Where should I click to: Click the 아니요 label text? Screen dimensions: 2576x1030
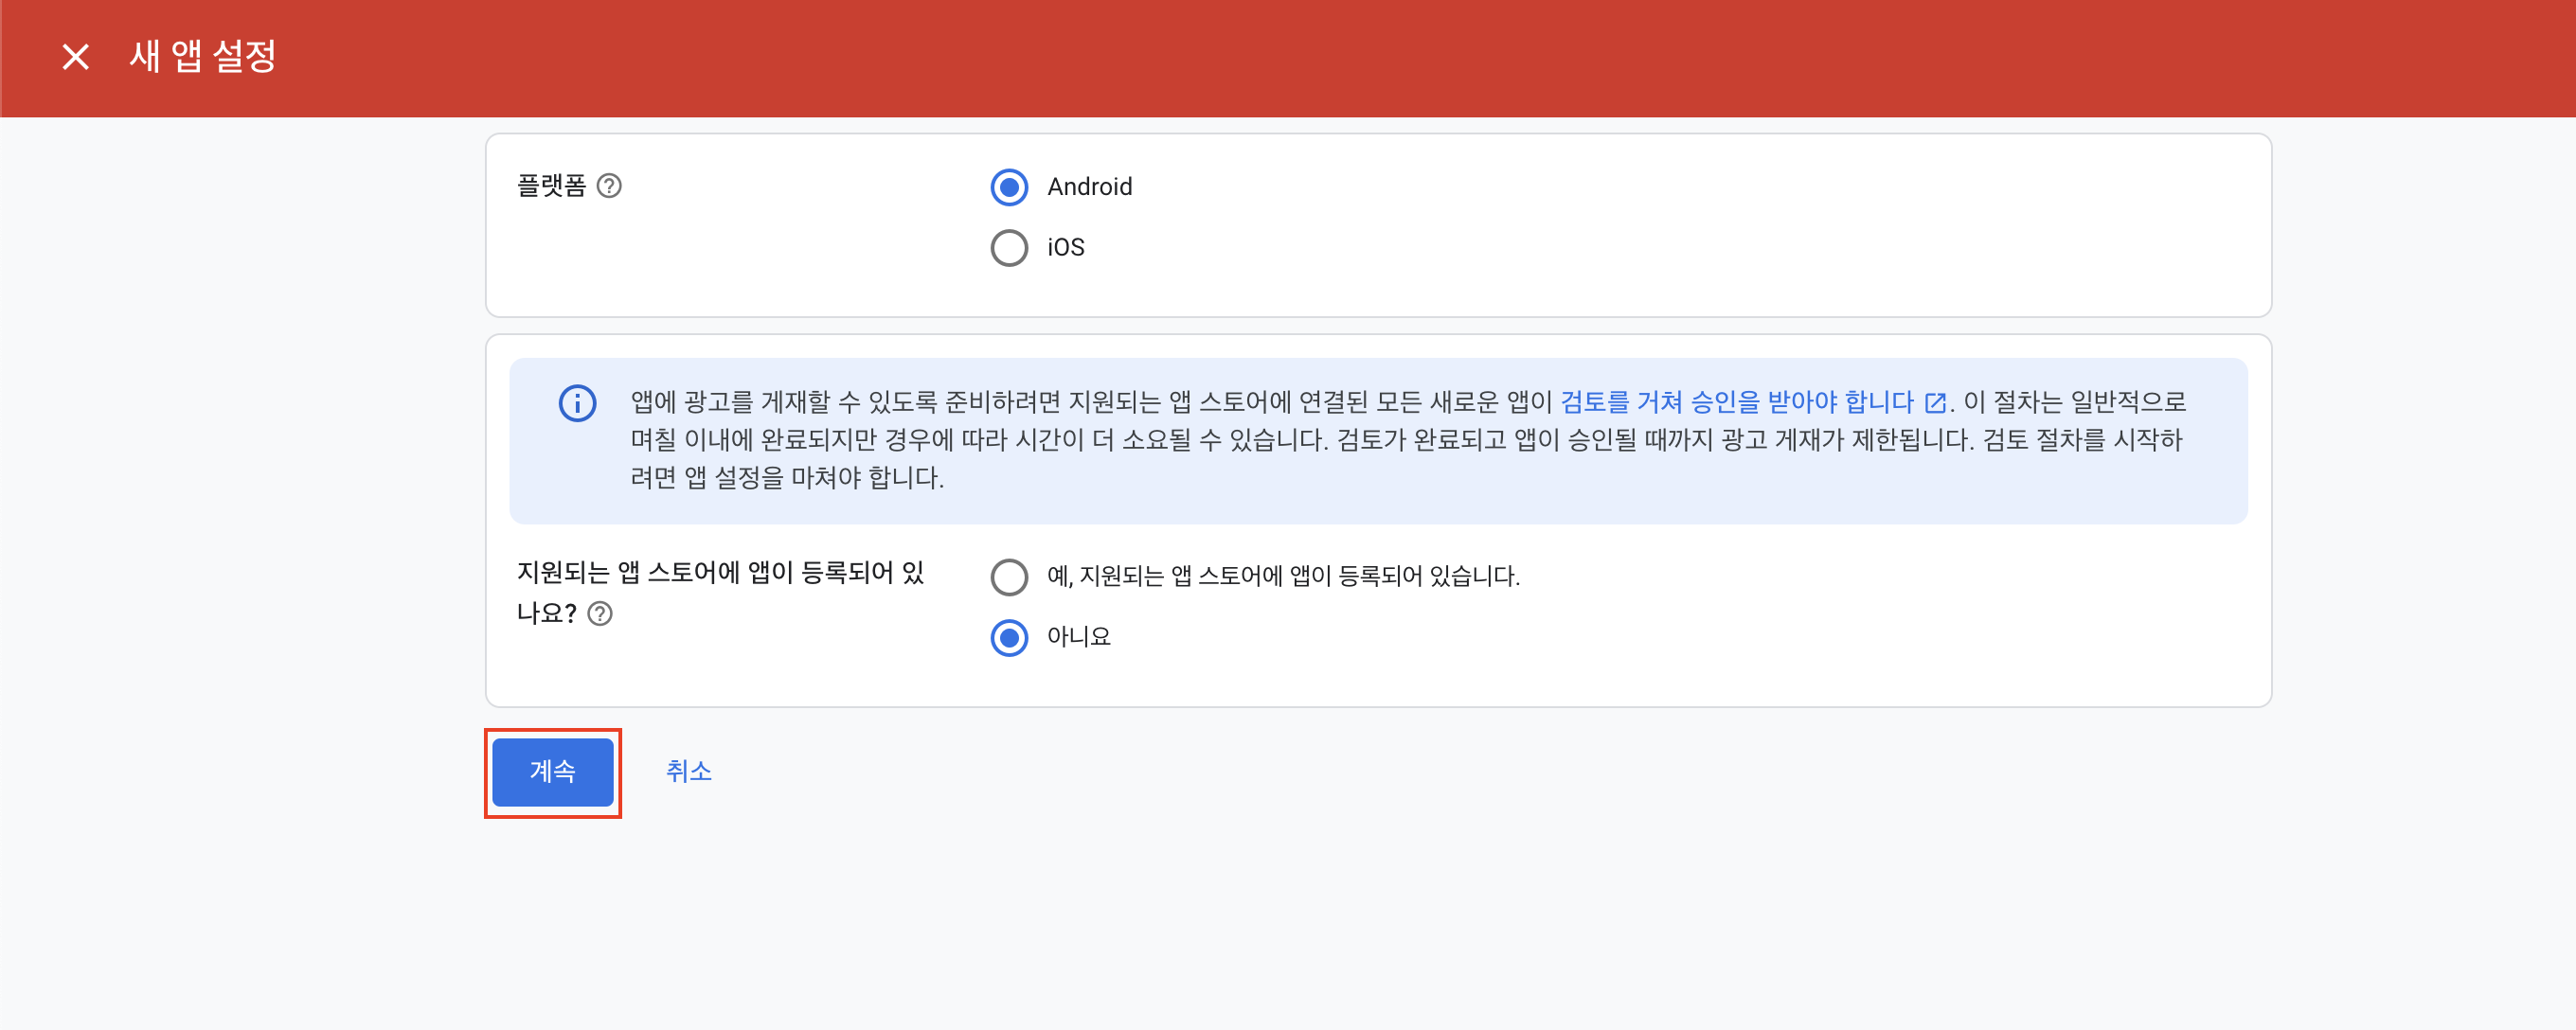point(1078,637)
